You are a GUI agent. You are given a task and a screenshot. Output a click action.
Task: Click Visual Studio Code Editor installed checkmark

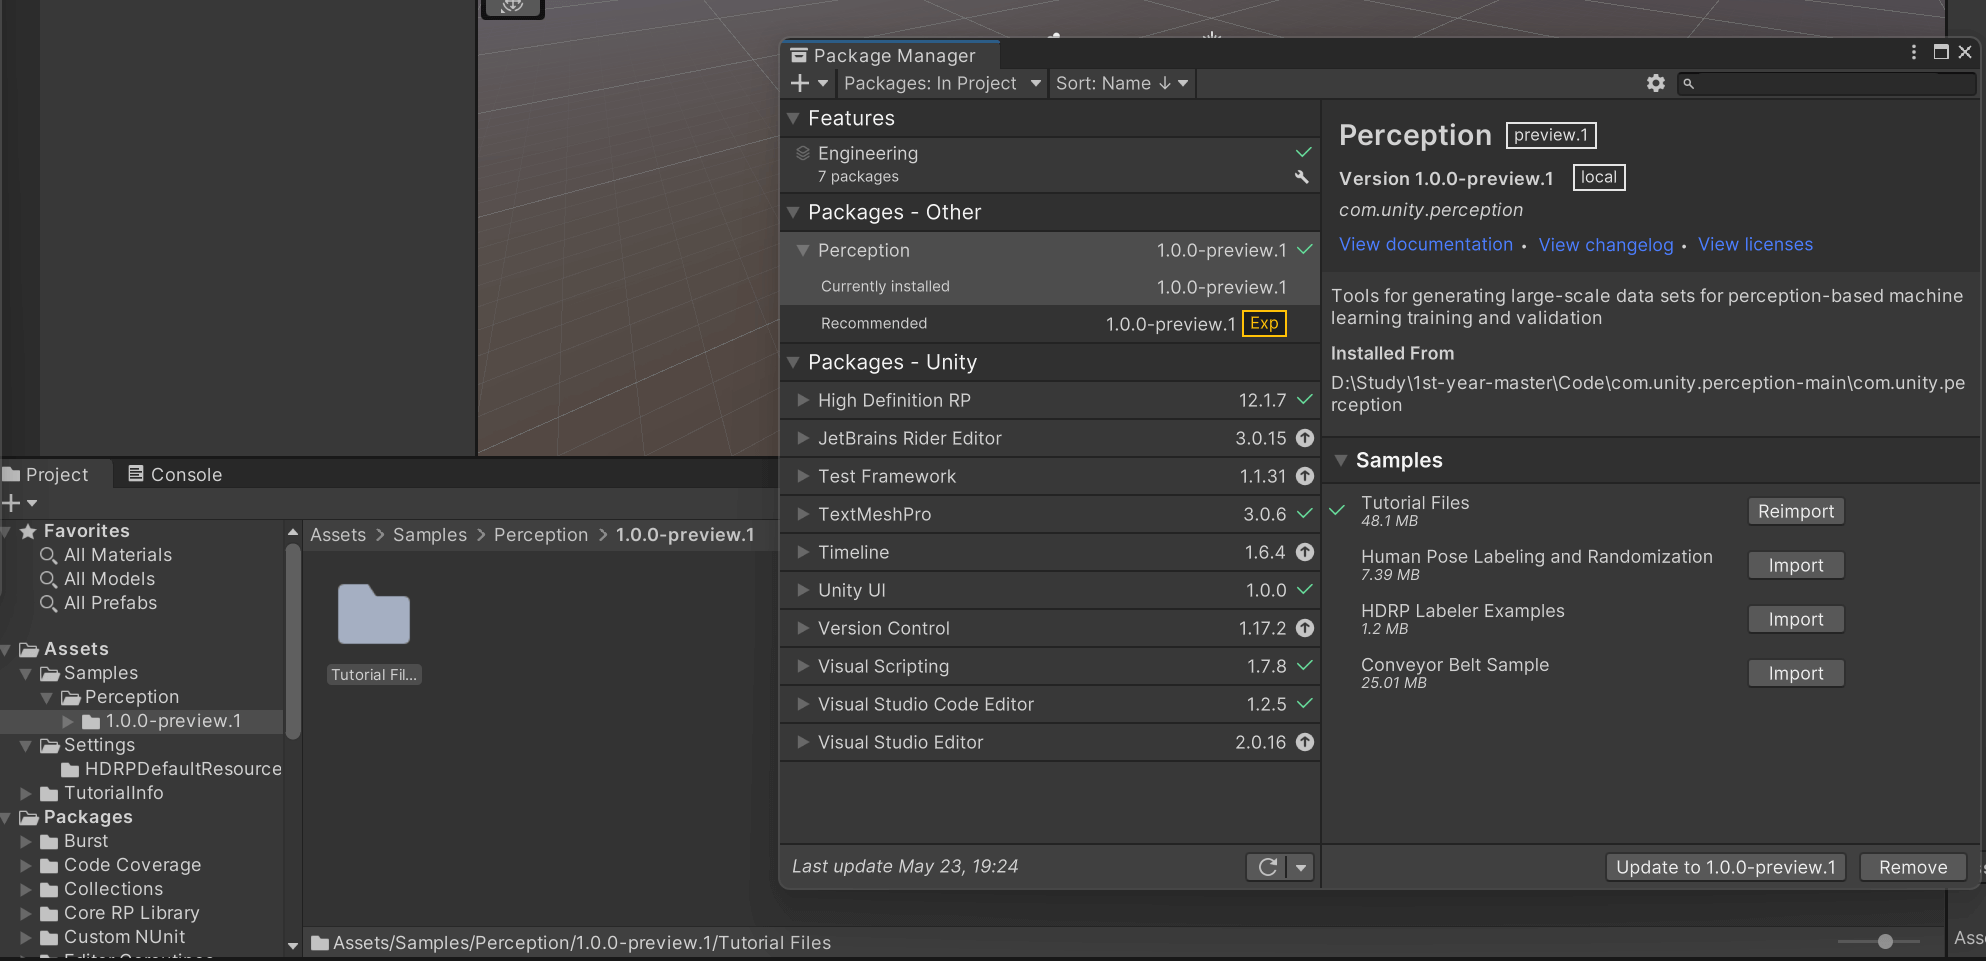(1305, 703)
